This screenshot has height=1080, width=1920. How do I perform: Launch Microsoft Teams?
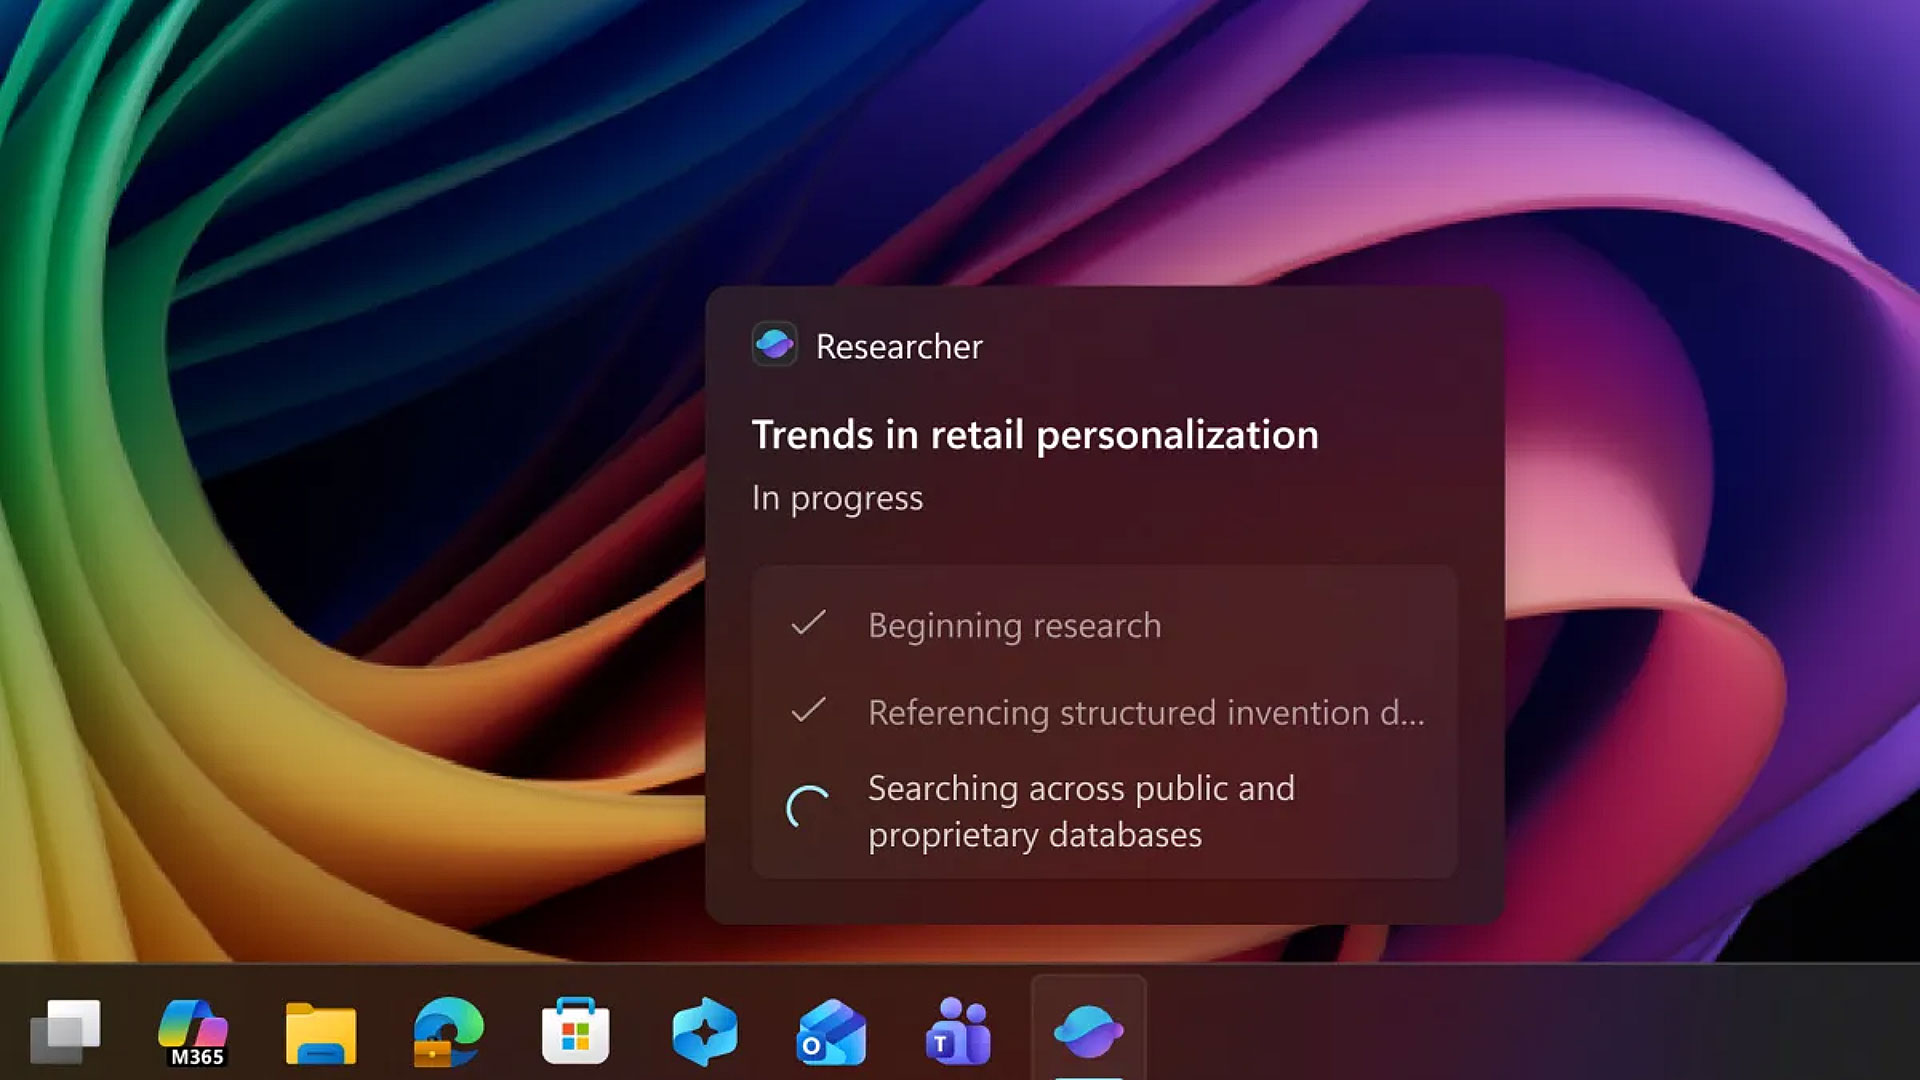click(958, 1031)
